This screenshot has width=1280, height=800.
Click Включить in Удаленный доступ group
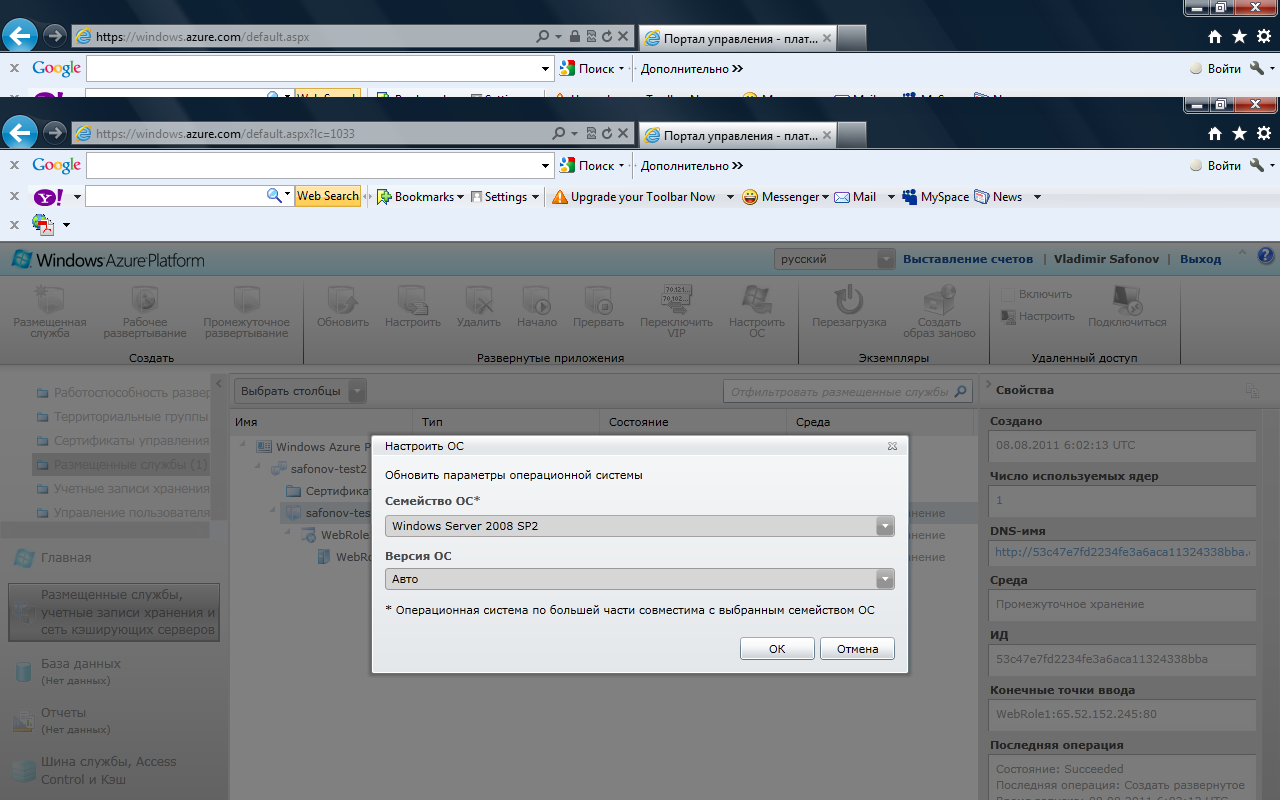click(x=1036, y=294)
